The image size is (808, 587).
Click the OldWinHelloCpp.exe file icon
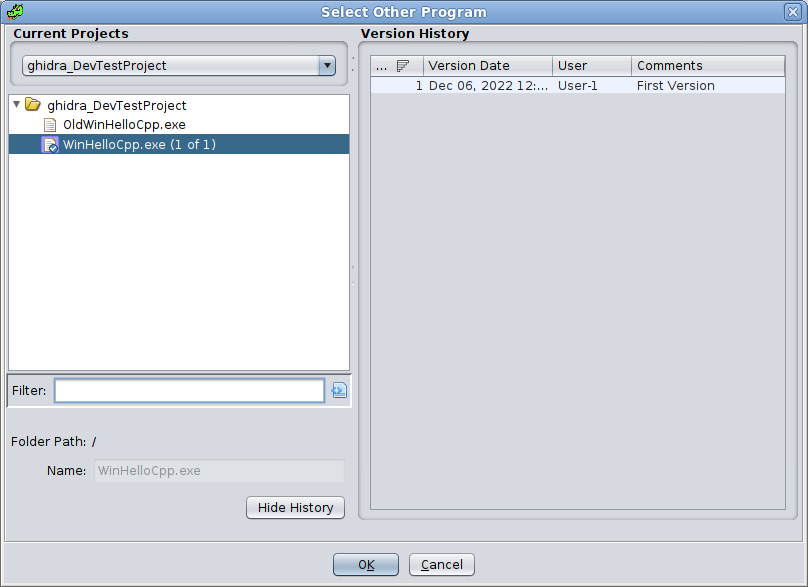click(50, 125)
